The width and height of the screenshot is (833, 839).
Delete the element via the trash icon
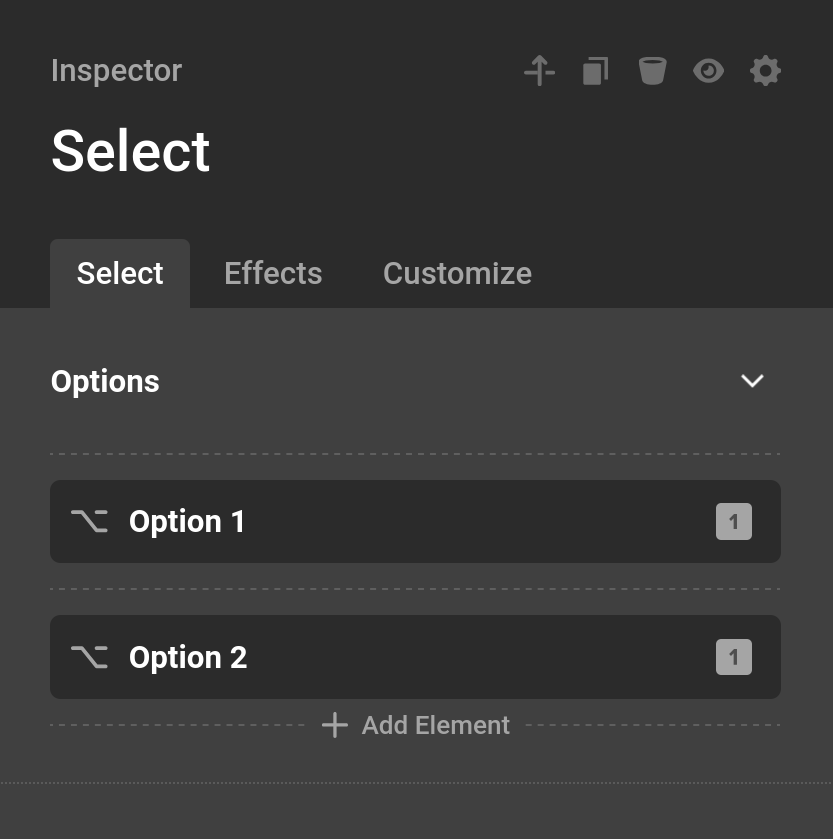tap(652, 70)
